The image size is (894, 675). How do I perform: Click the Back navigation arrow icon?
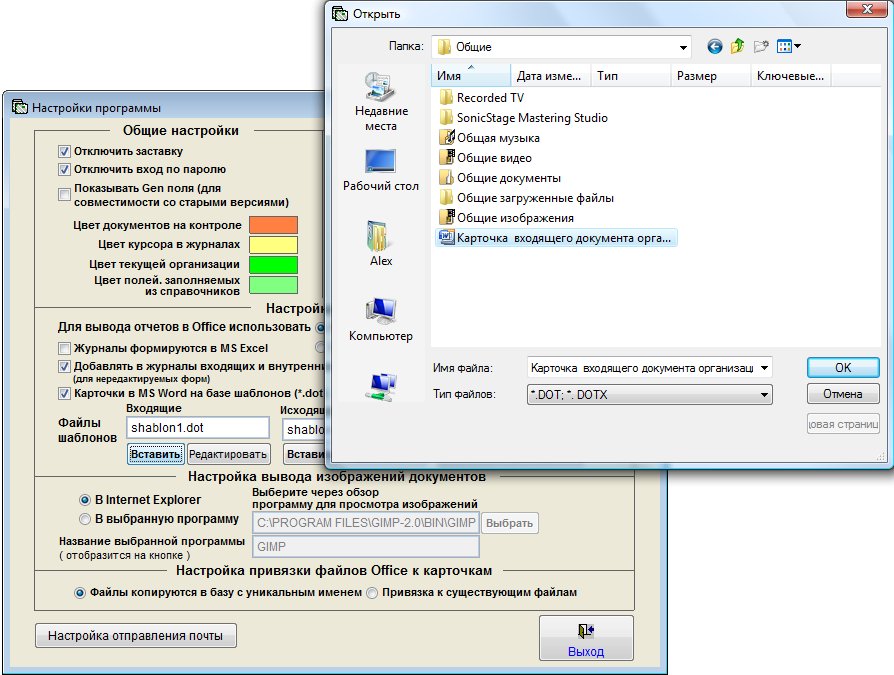714,46
